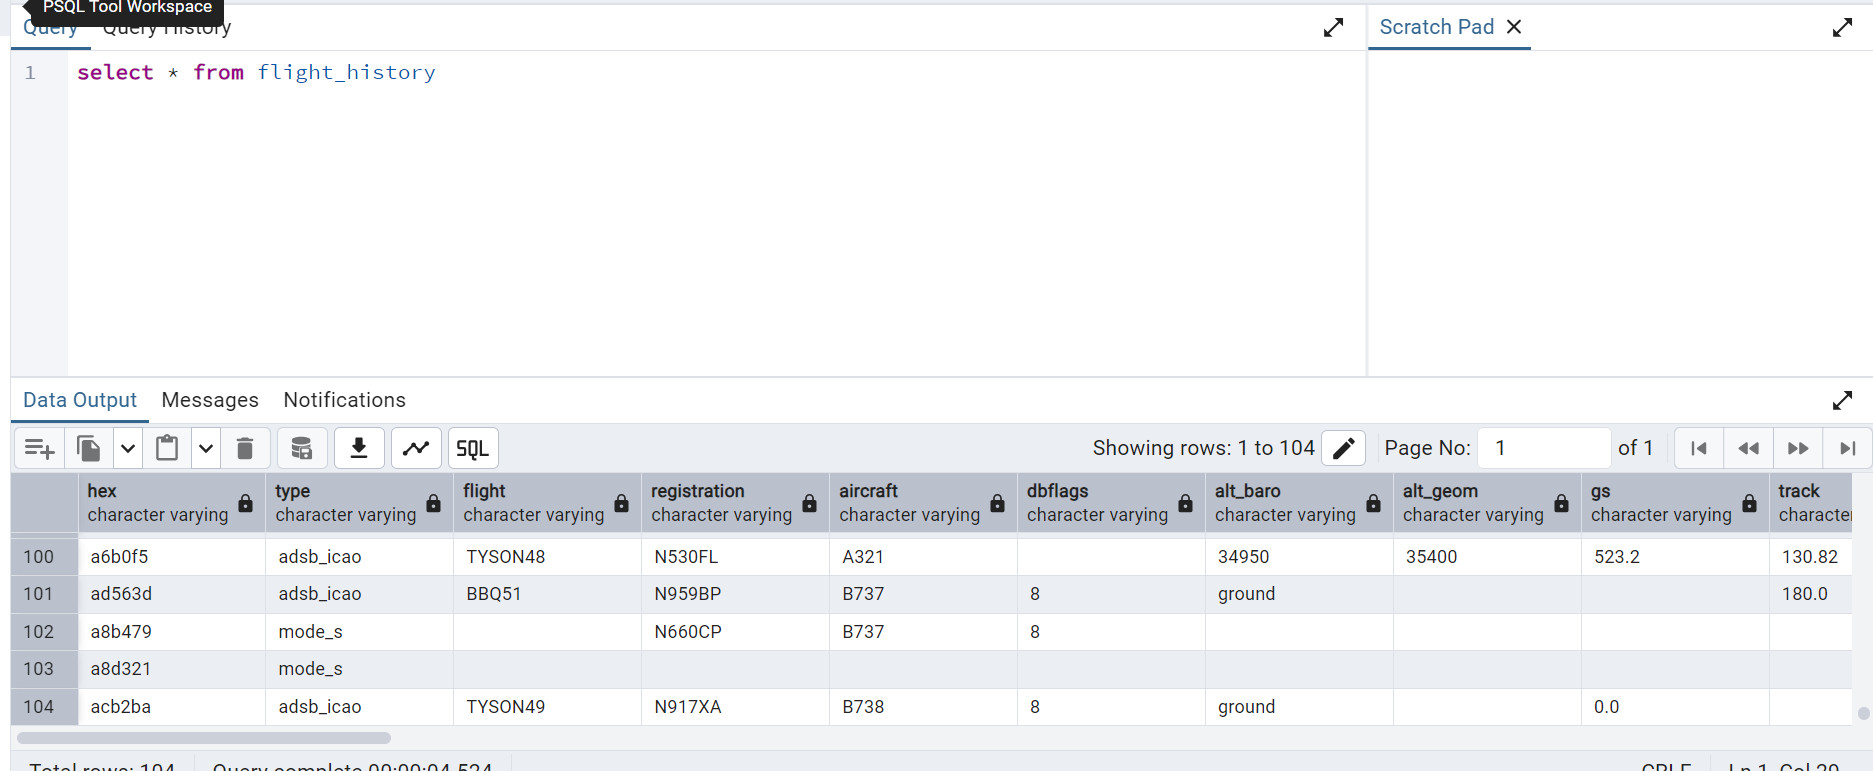Close the Scratch Pad tab

click(1514, 27)
